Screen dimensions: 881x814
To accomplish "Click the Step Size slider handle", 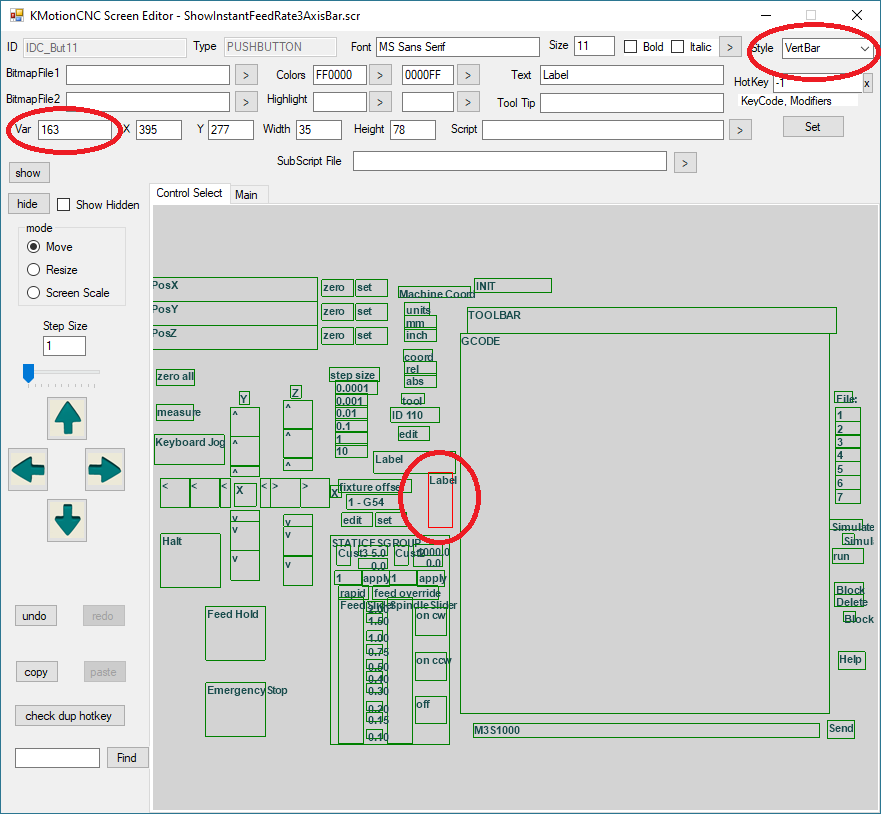I will tap(29, 373).
